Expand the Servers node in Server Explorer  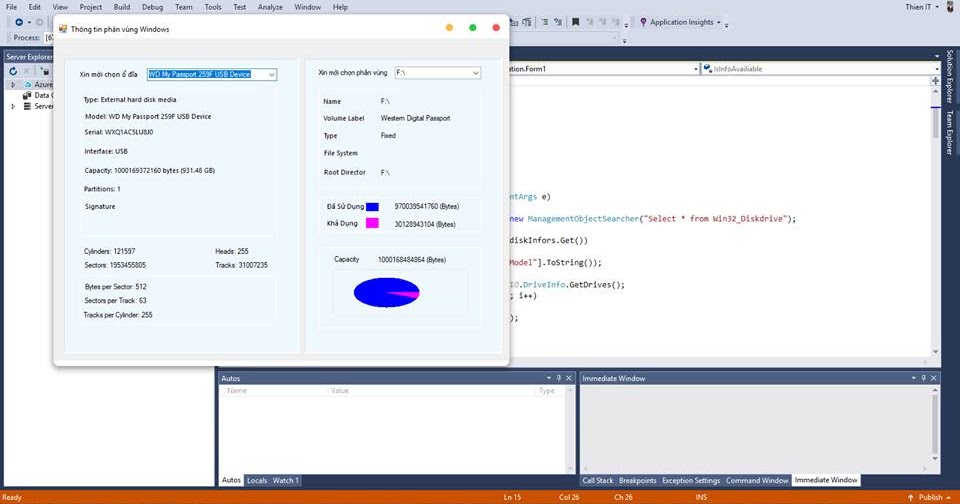(13, 107)
